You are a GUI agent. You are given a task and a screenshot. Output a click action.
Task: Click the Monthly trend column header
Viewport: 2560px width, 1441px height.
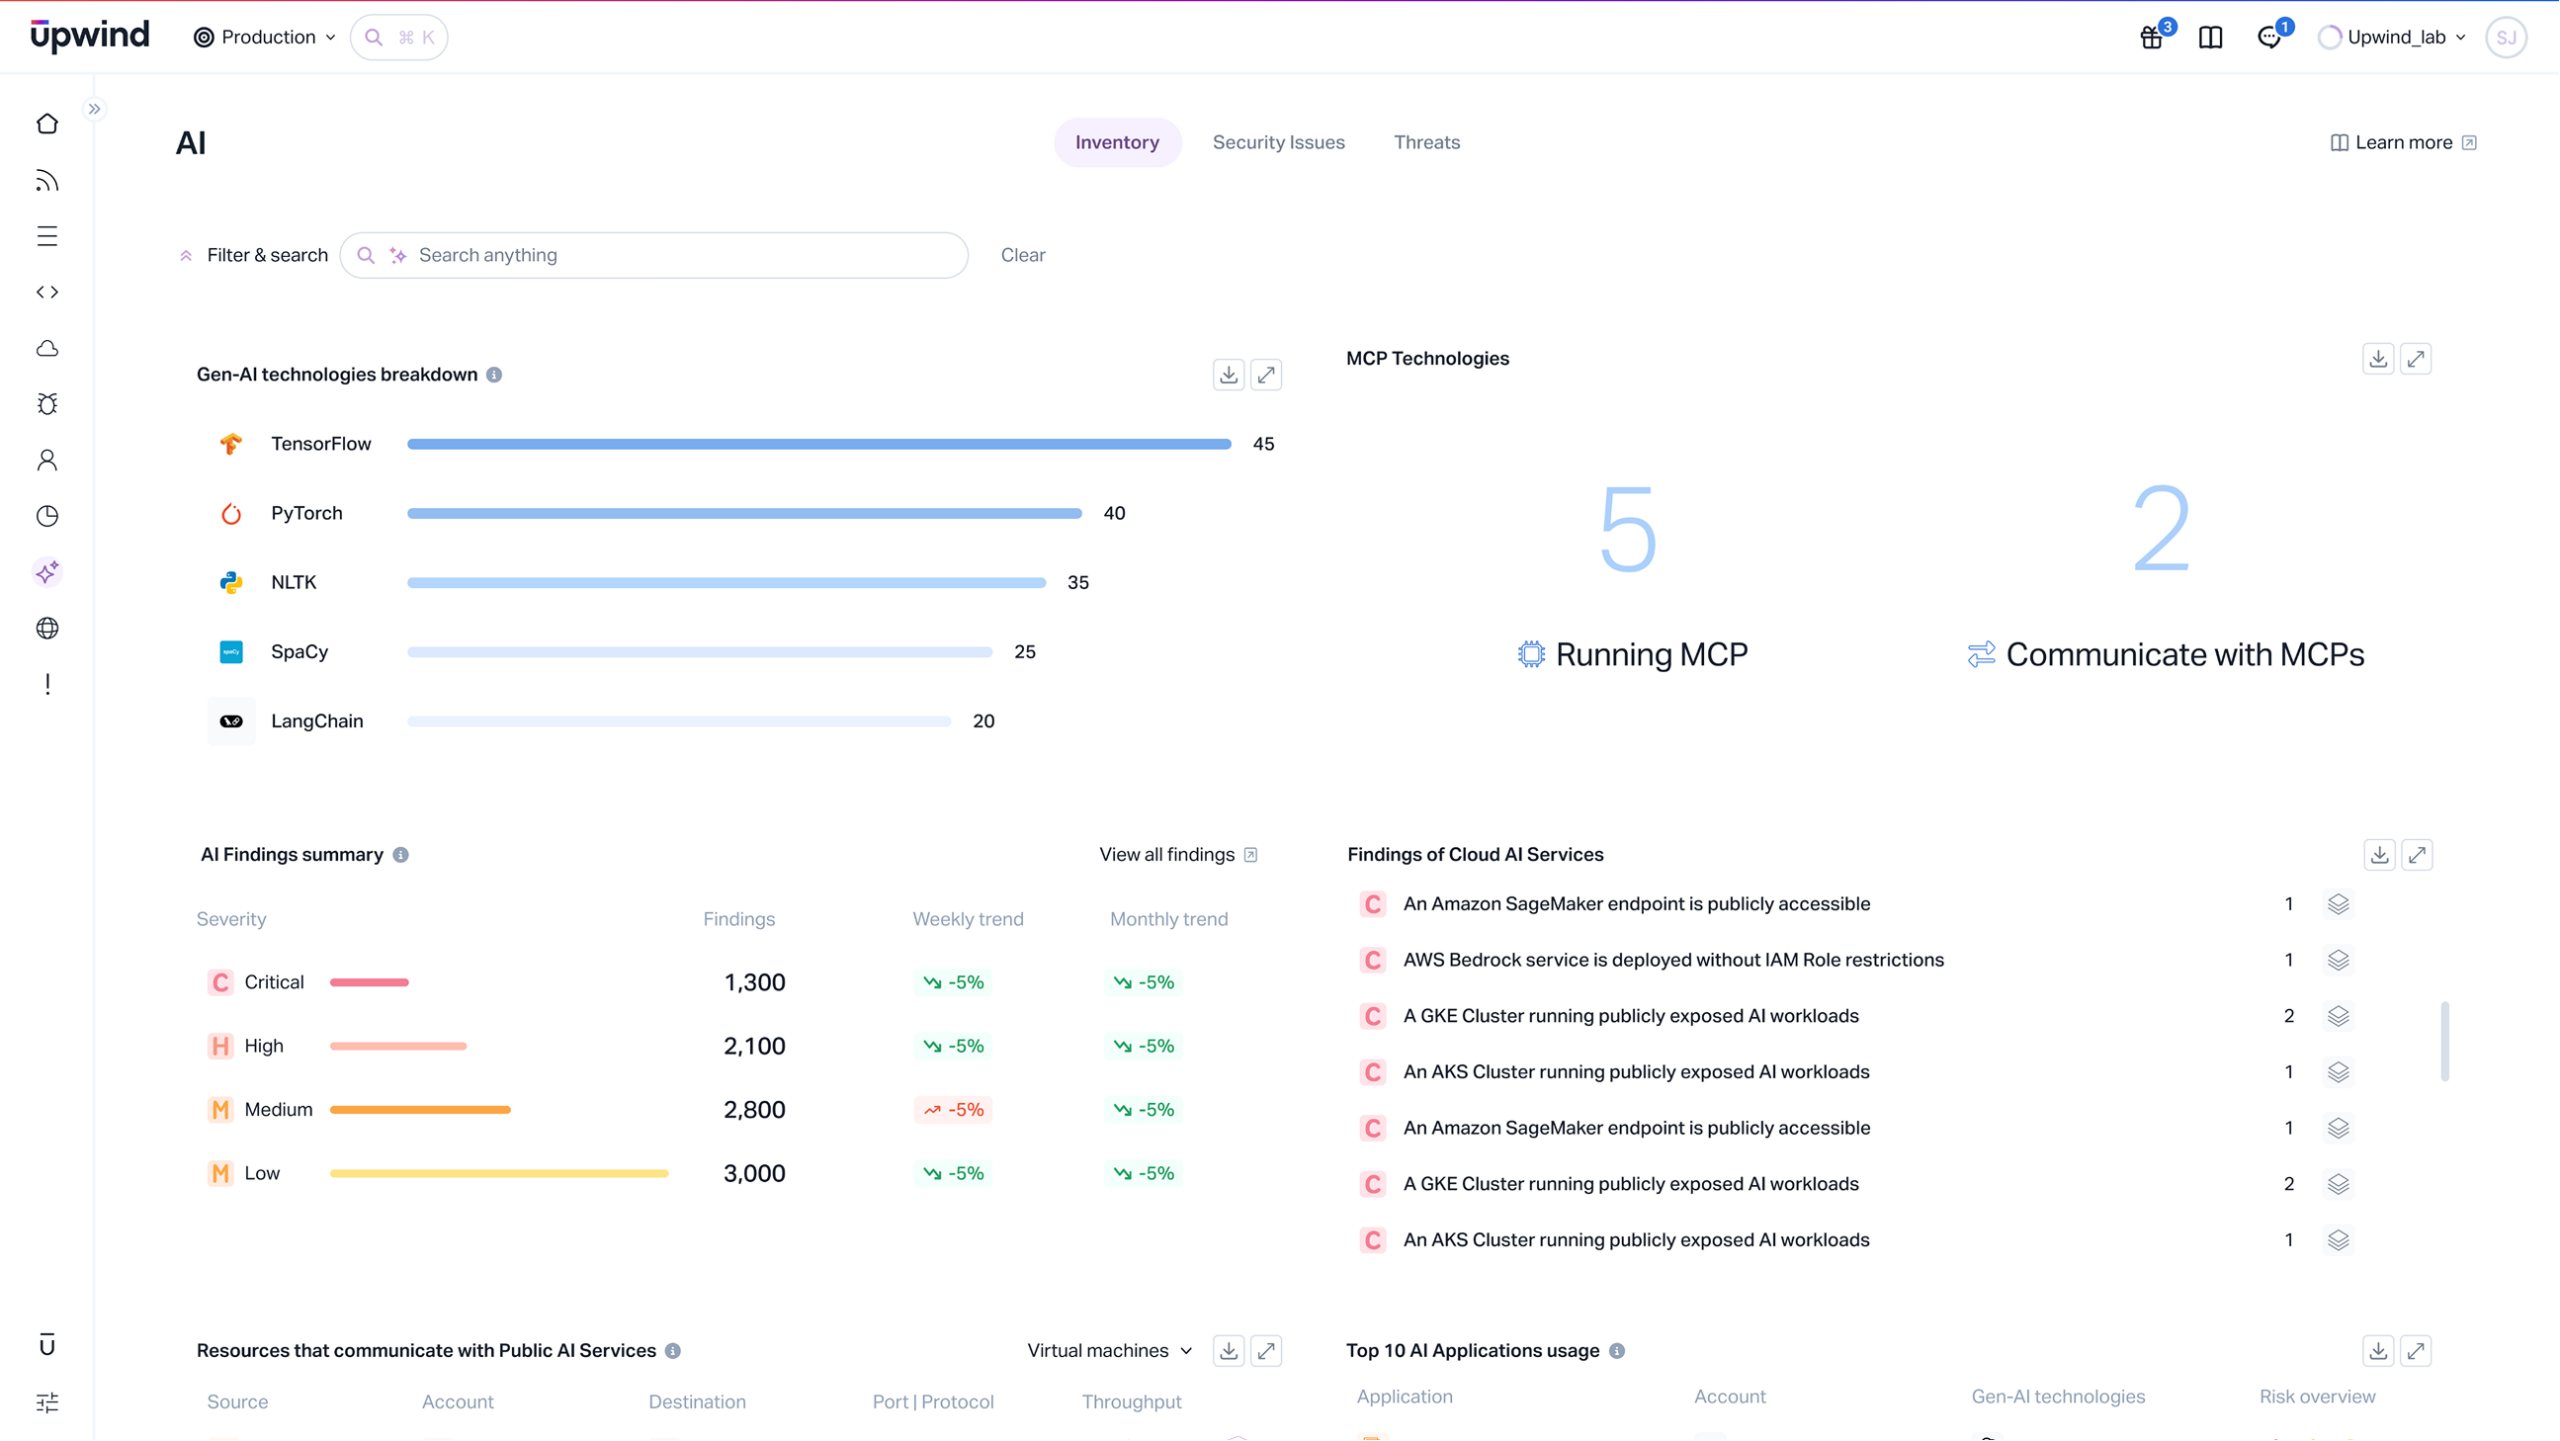coord(1168,919)
